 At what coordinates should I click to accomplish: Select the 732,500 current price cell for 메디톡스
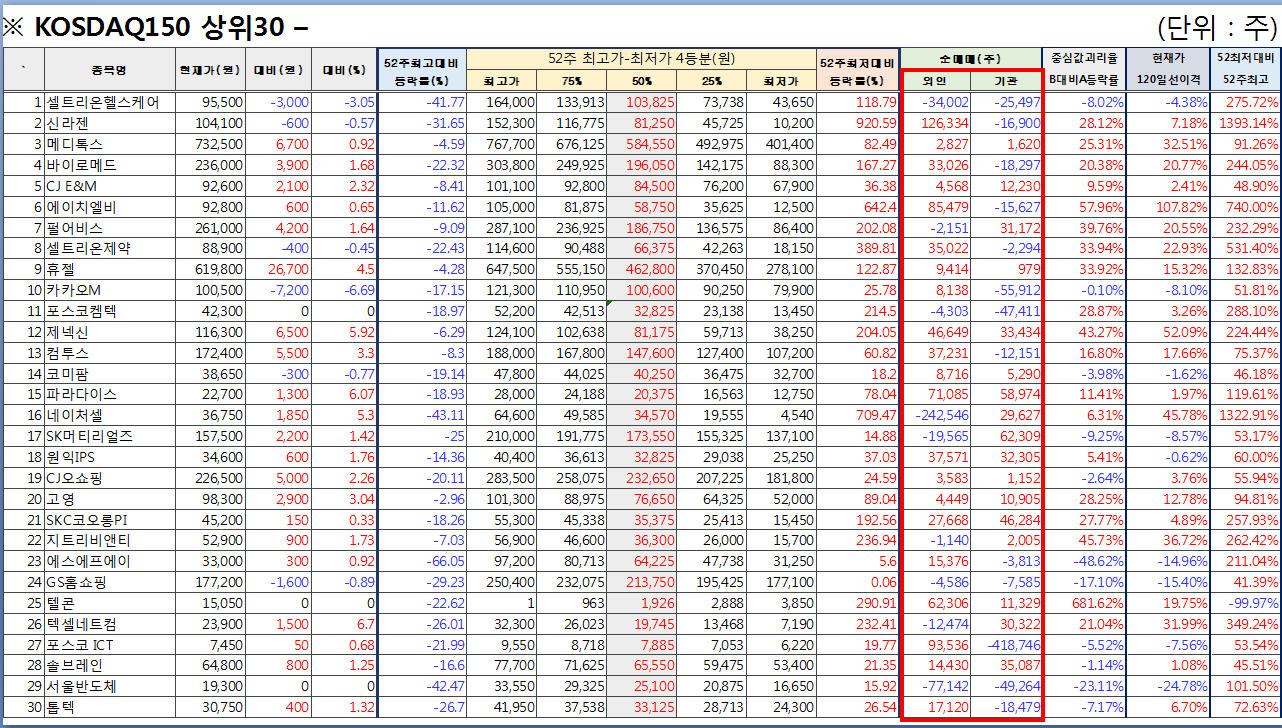coord(211,144)
